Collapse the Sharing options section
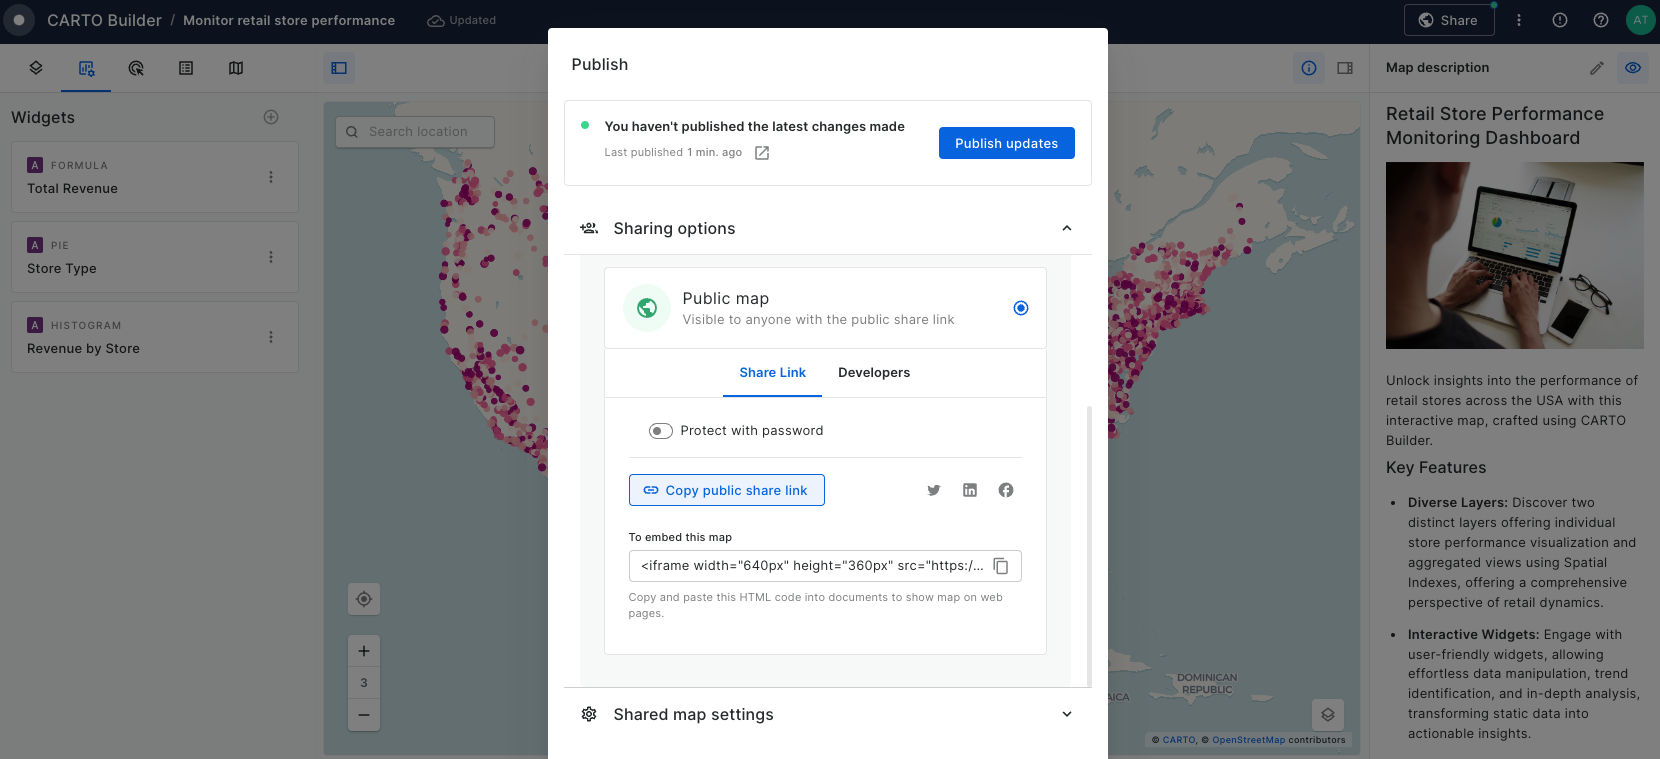 click(1067, 228)
